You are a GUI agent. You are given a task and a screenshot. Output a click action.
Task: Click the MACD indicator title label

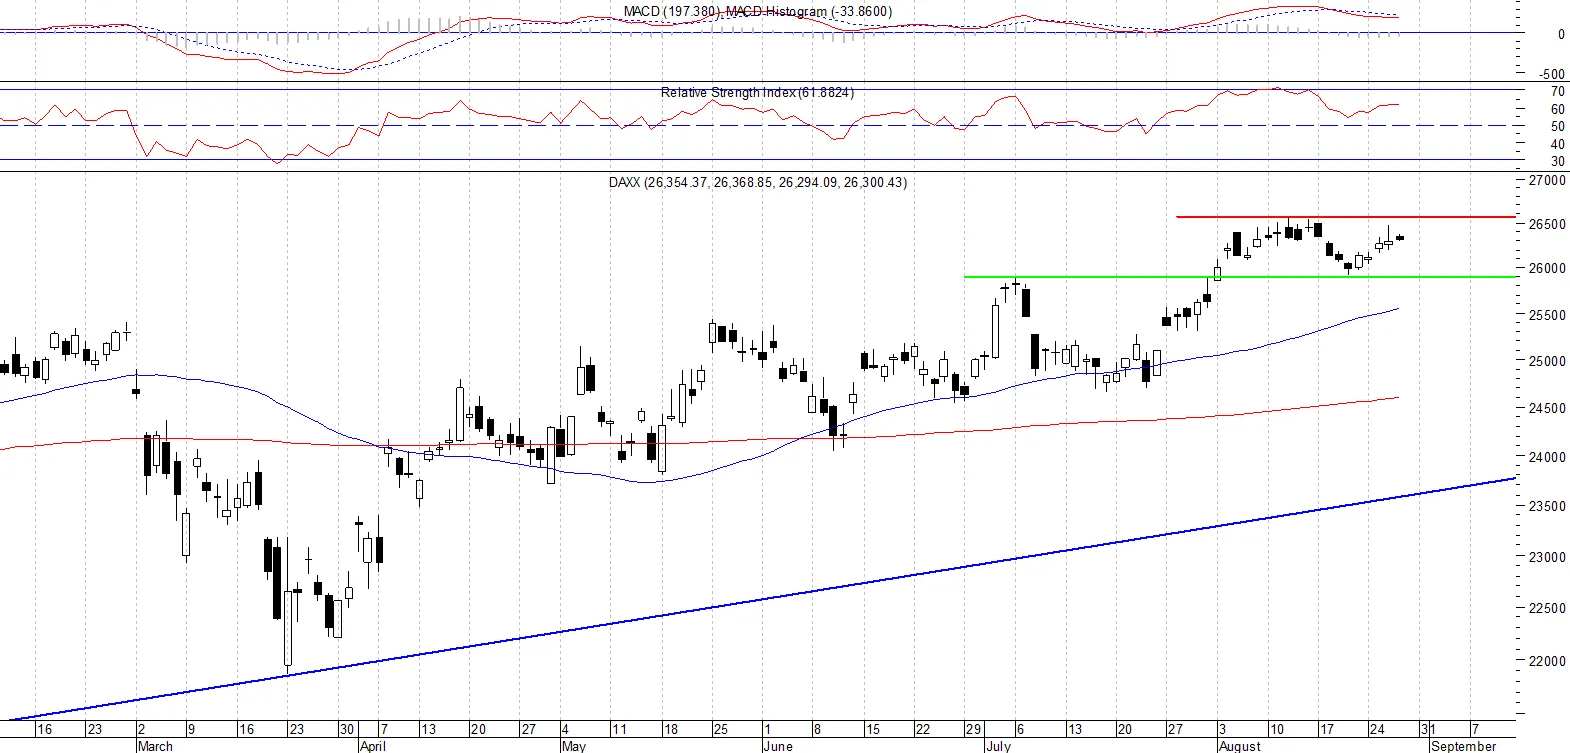(x=758, y=12)
